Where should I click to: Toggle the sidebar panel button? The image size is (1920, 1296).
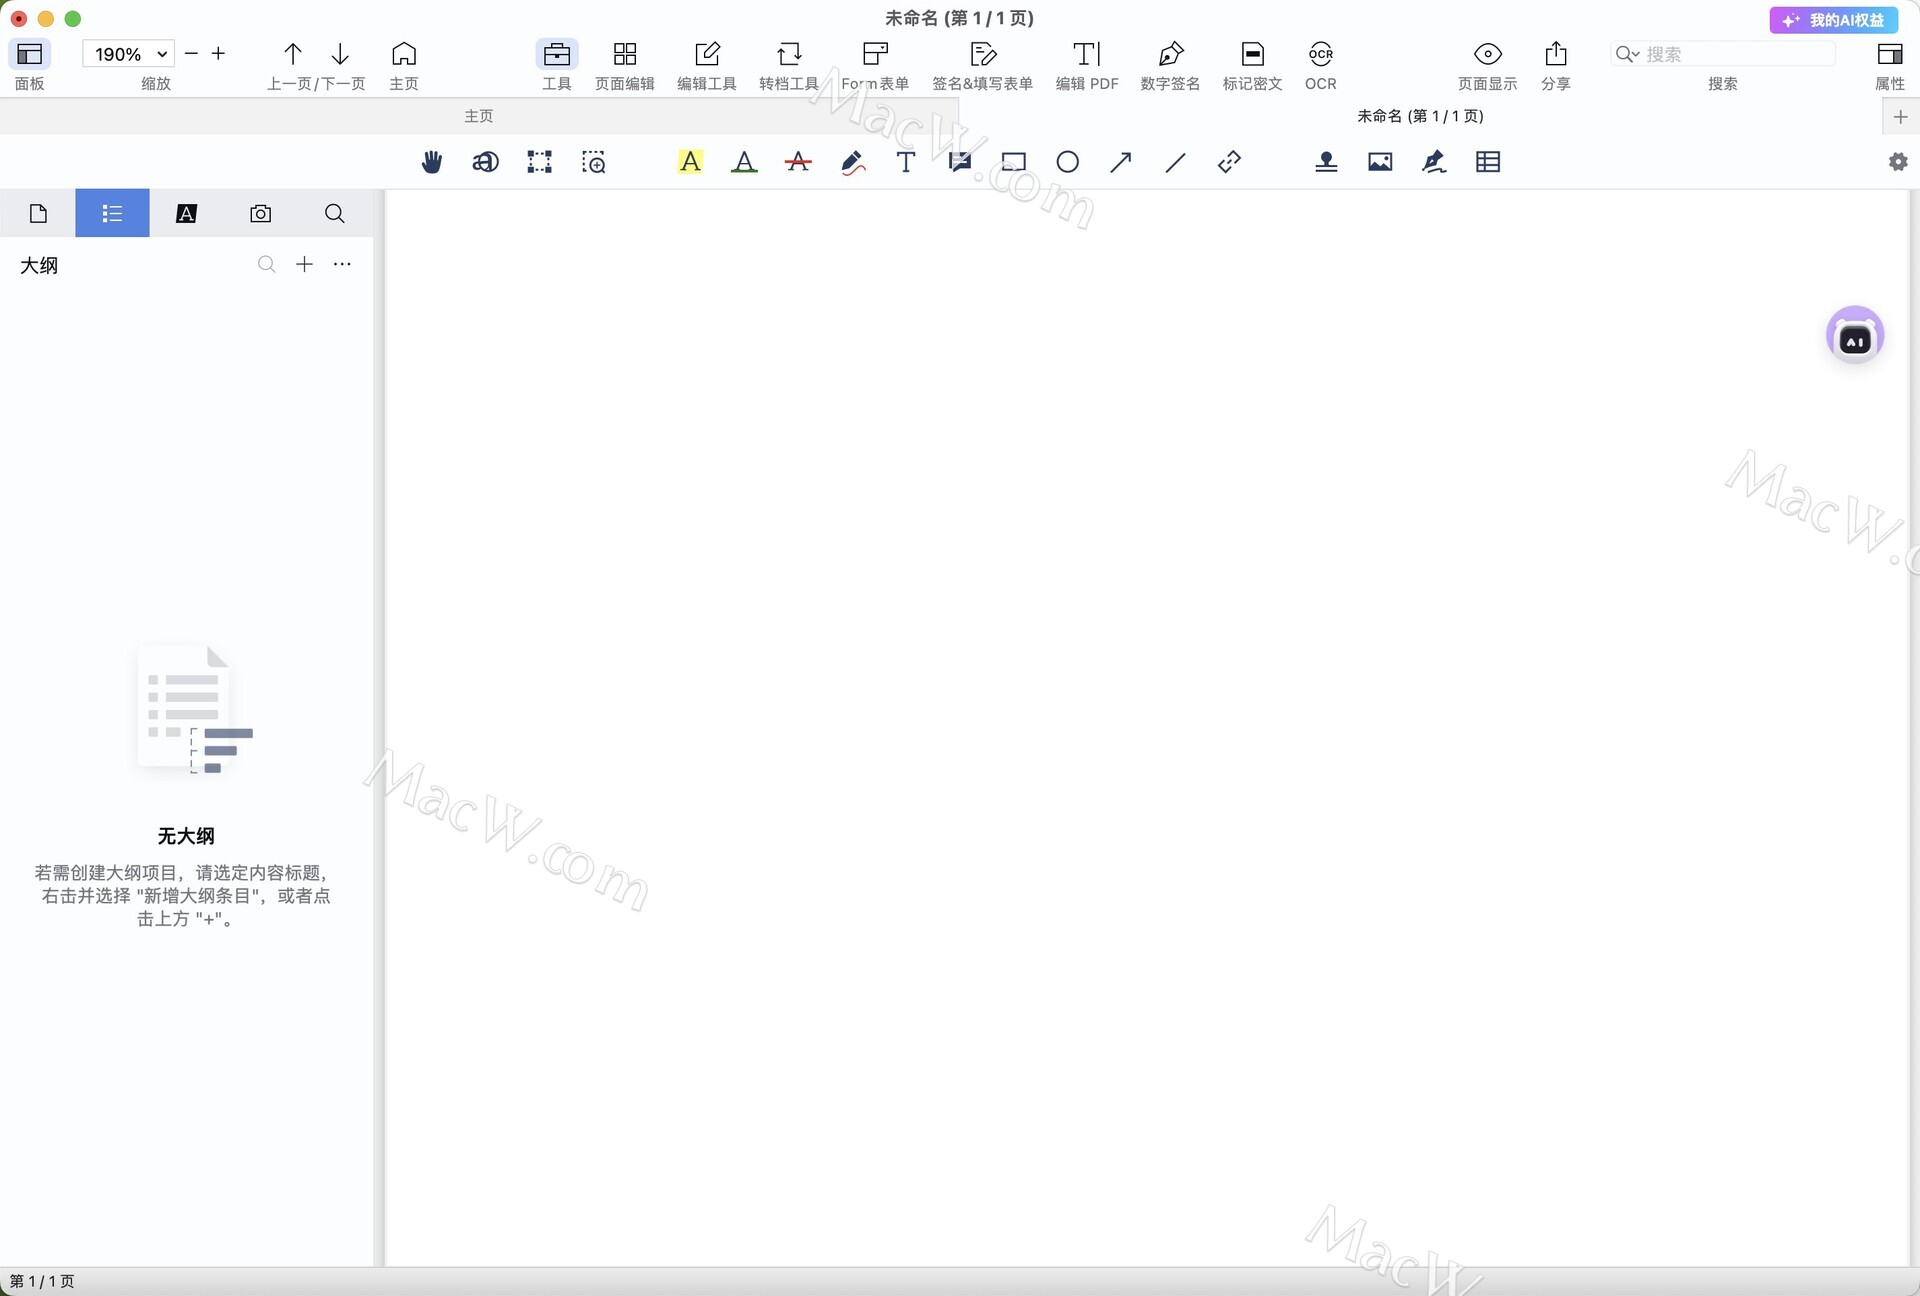click(x=30, y=54)
